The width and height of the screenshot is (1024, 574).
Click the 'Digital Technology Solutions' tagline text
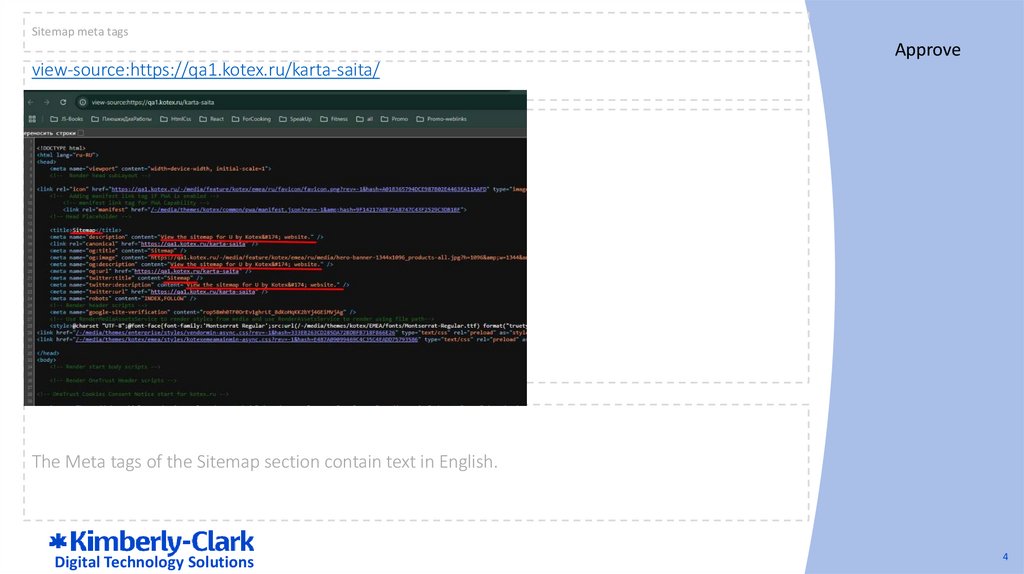point(154,562)
